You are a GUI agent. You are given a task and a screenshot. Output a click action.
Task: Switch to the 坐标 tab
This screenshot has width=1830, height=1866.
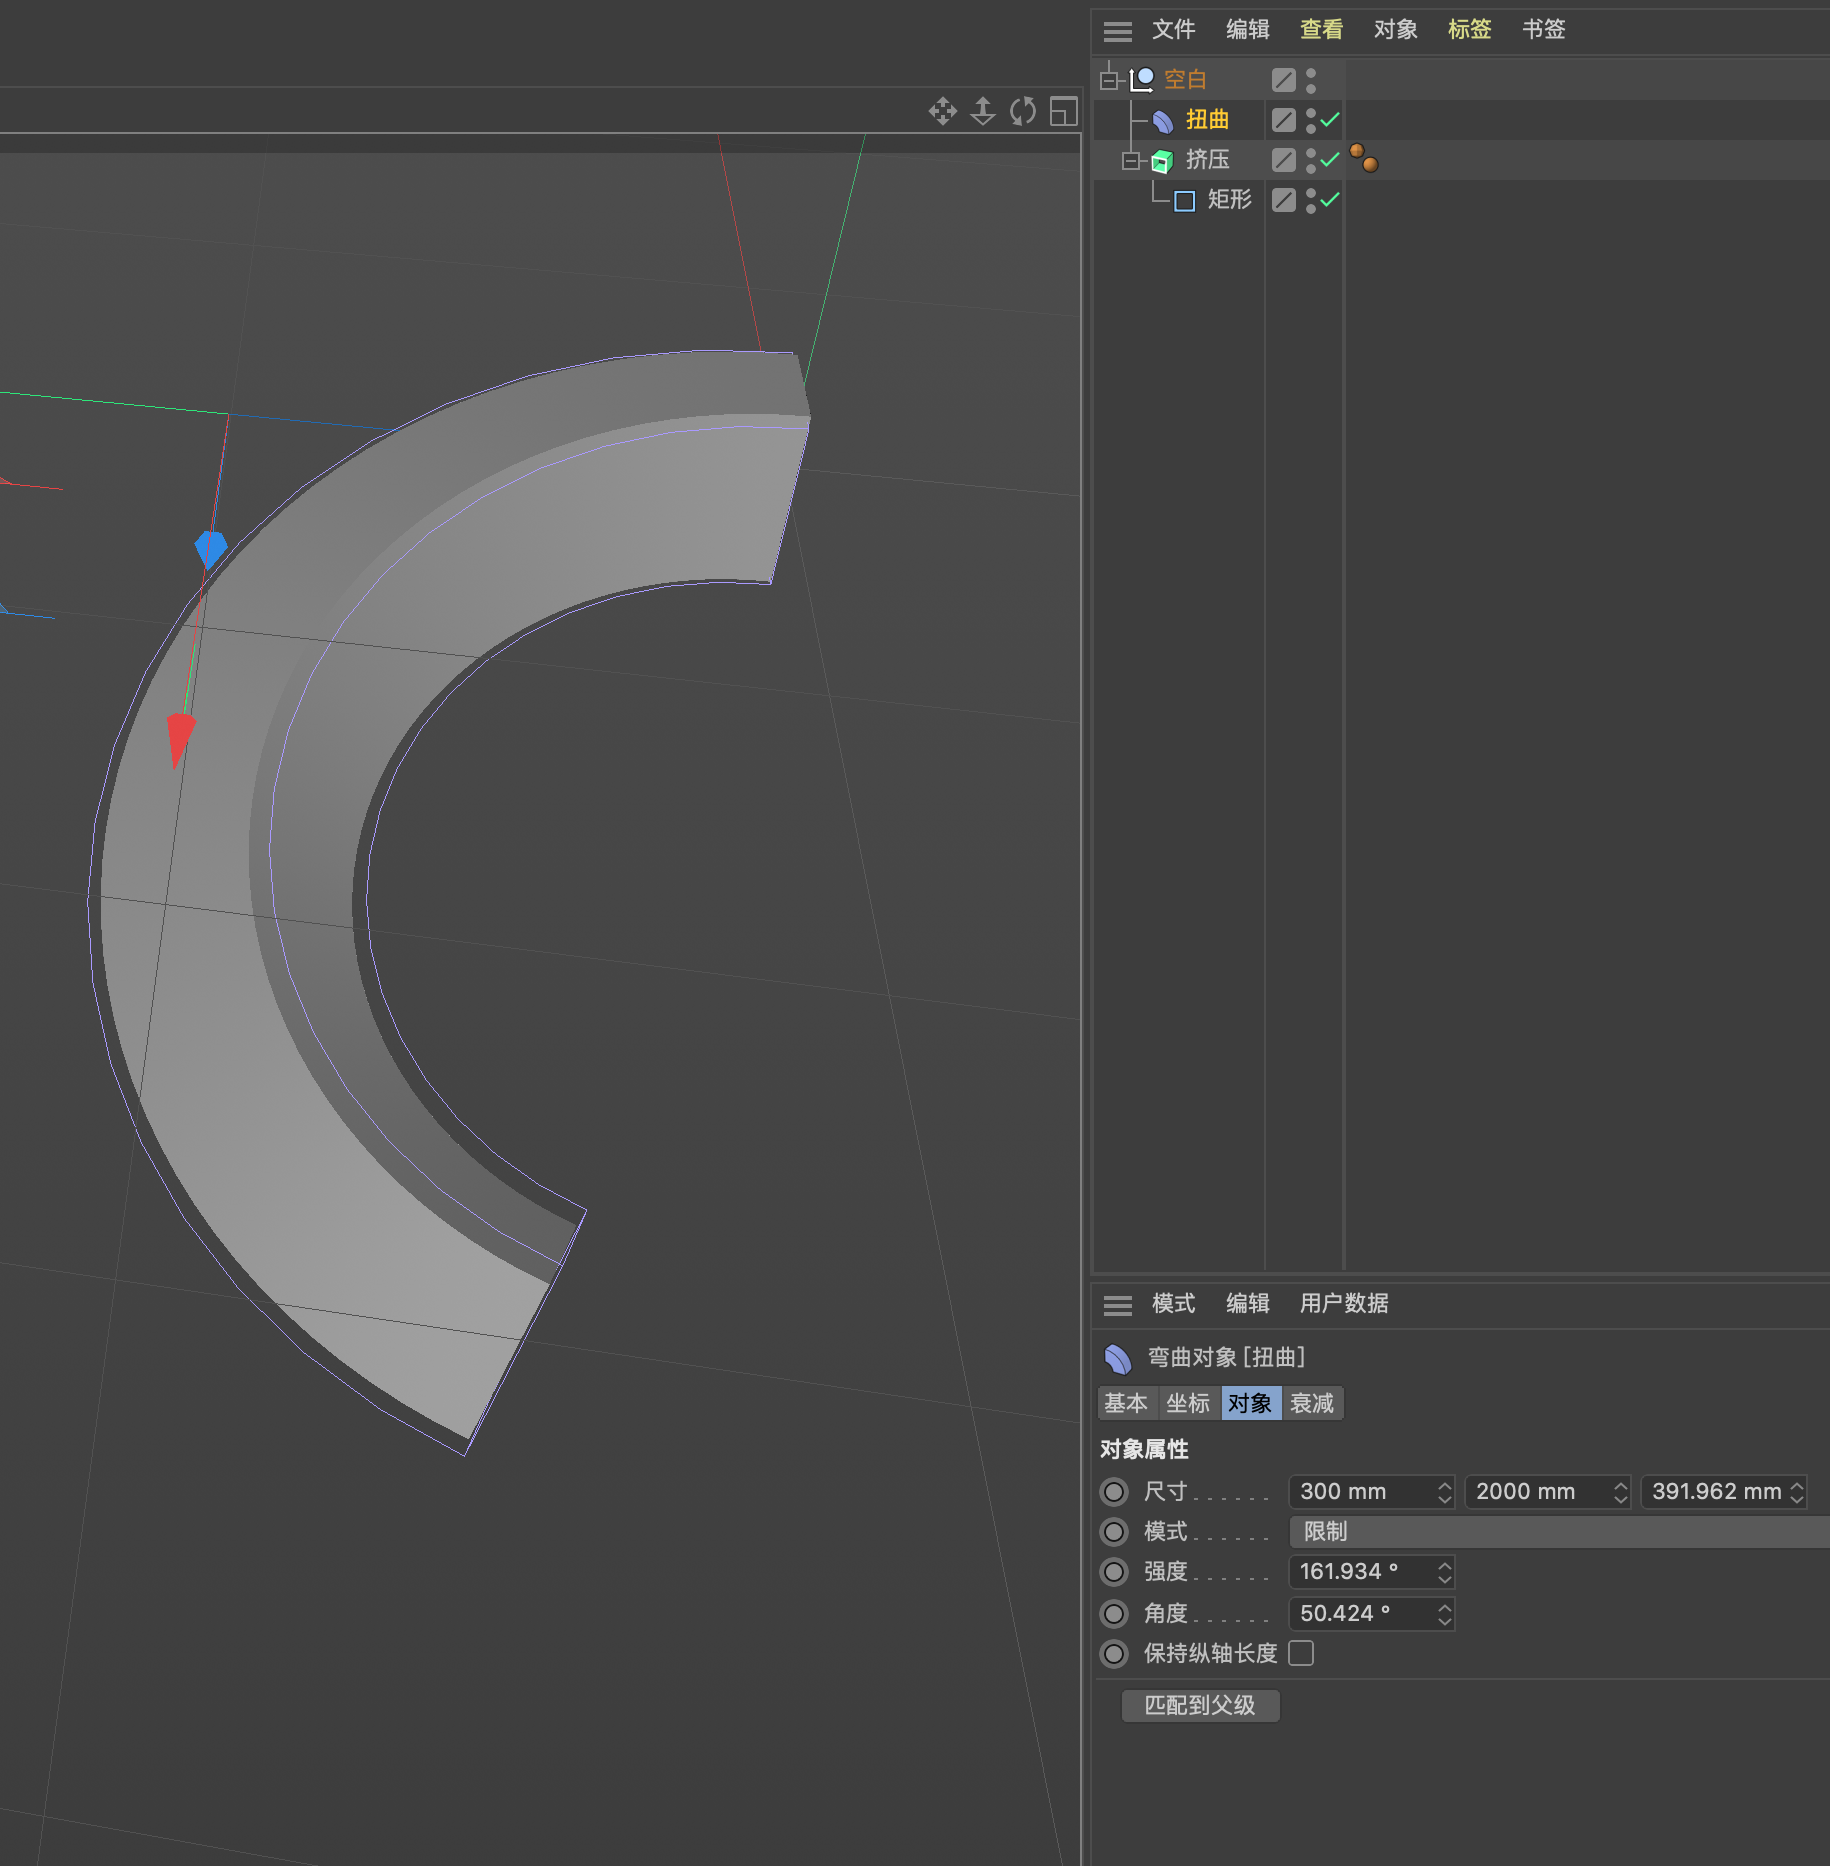(x=1188, y=1404)
